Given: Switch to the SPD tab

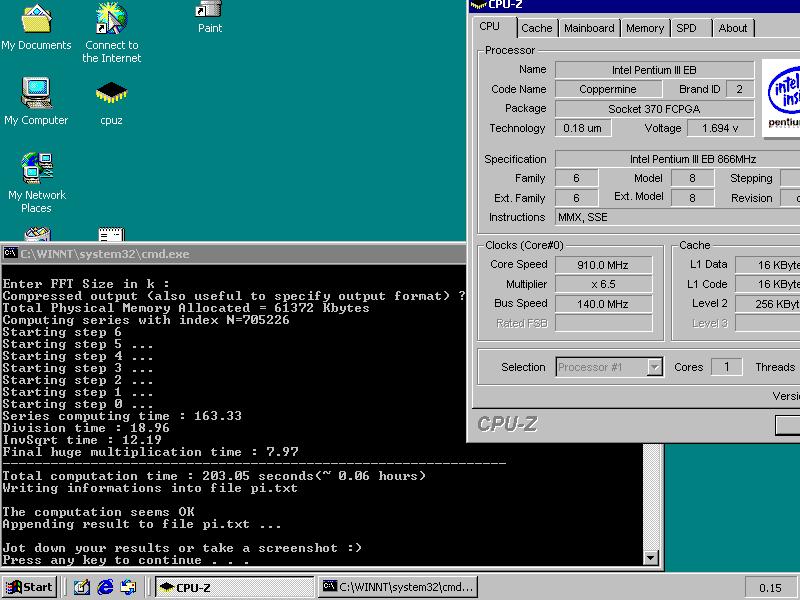Looking at the screenshot, I should point(690,29).
